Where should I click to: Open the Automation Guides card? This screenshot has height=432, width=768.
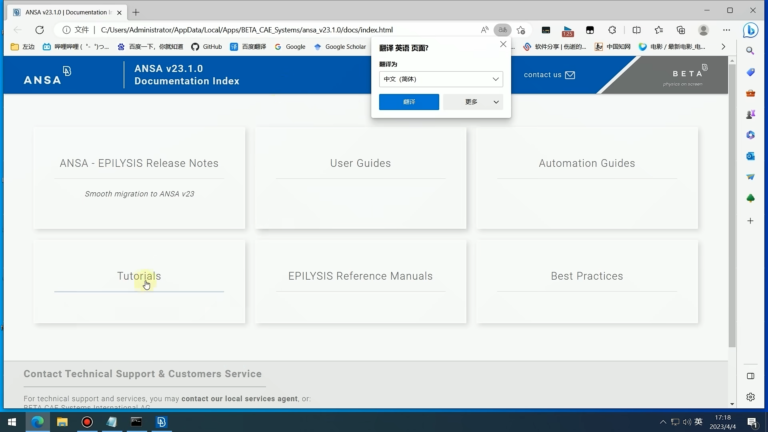click(587, 178)
